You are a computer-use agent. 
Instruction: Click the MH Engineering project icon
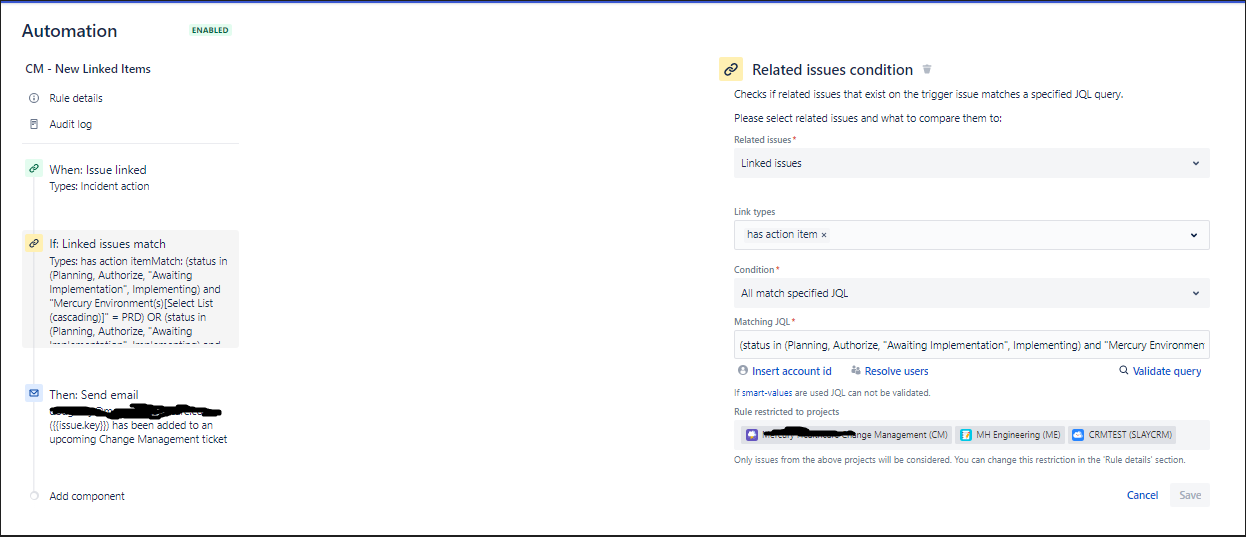point(966,435)
